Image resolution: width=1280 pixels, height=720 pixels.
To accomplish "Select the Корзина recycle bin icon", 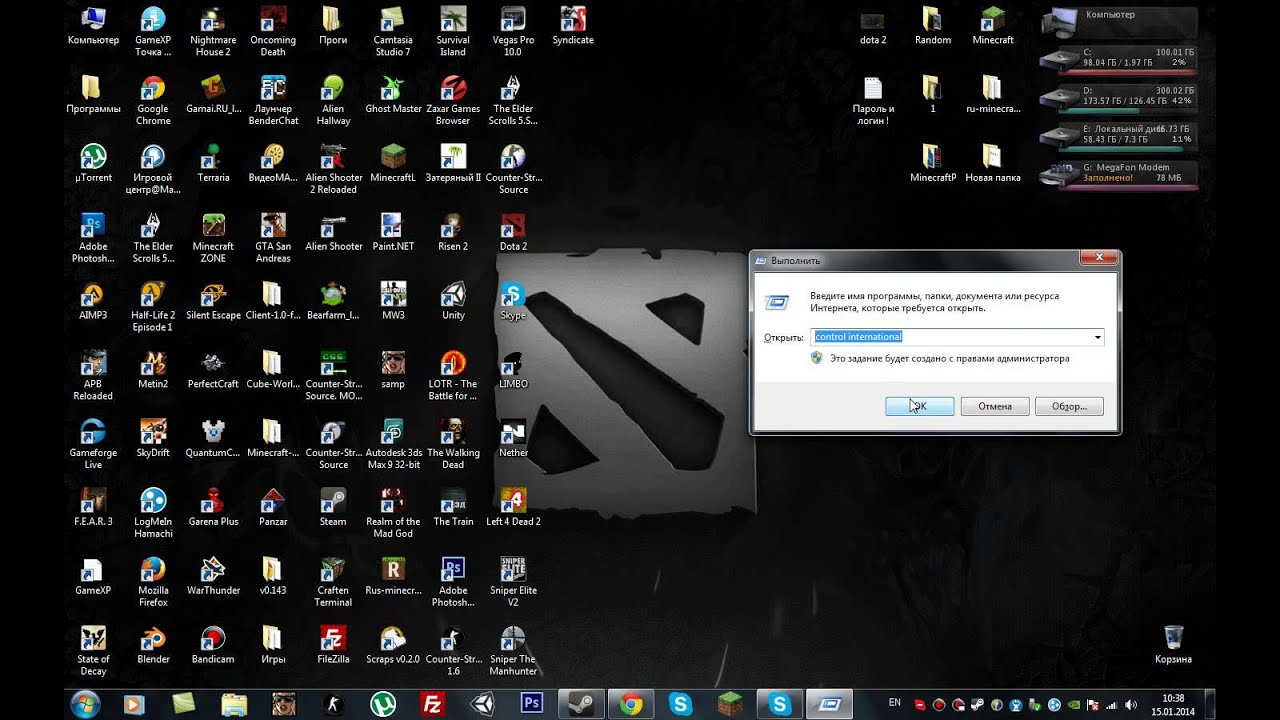I will (1173, 644).
